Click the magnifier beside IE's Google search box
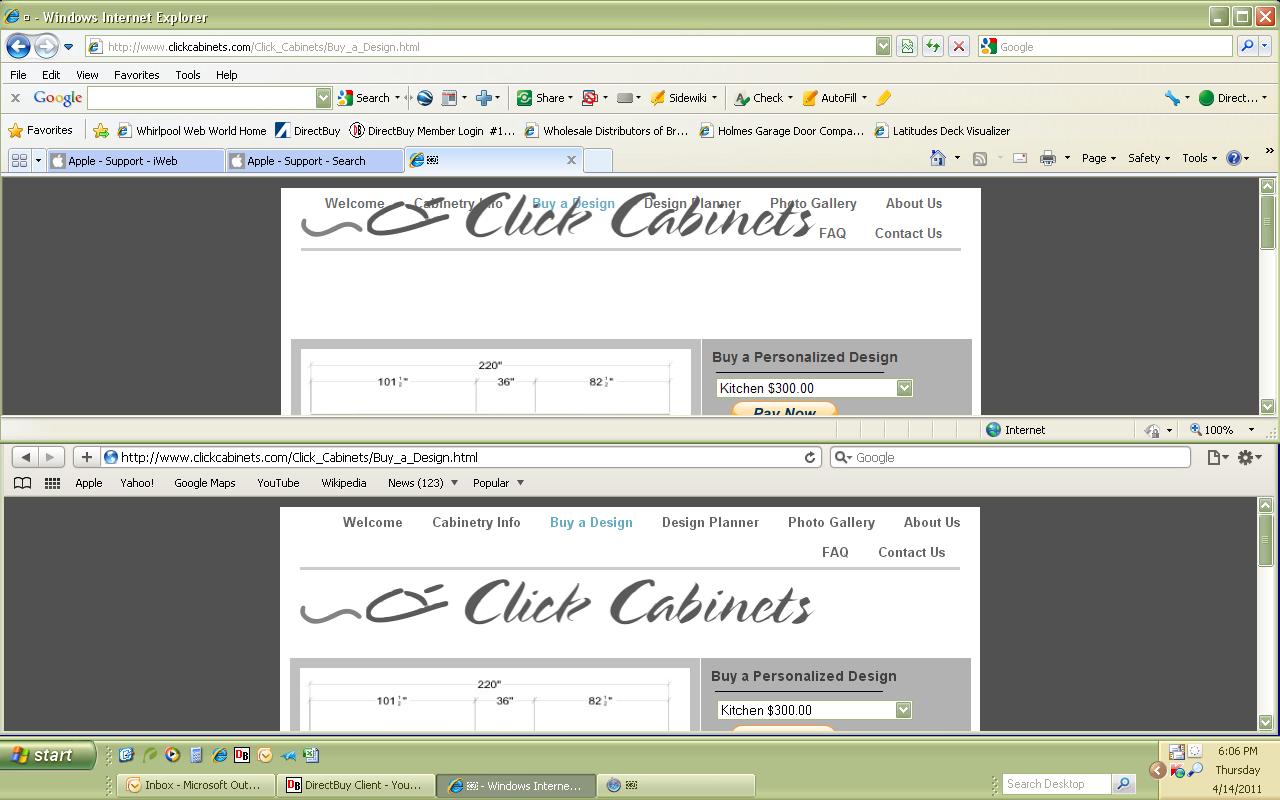The image size is (1280, 800). pyautogui.click(x=1247, y=46)
